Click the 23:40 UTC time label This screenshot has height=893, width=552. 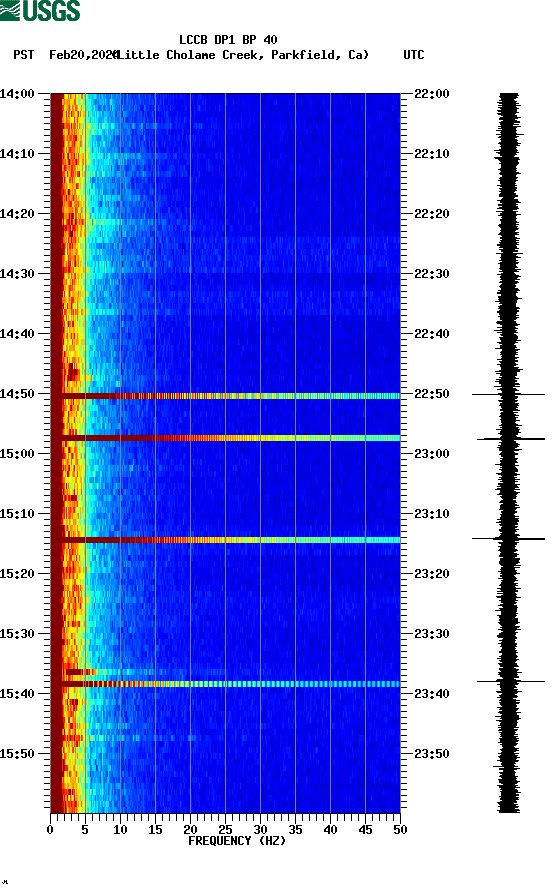click(432, 694)
